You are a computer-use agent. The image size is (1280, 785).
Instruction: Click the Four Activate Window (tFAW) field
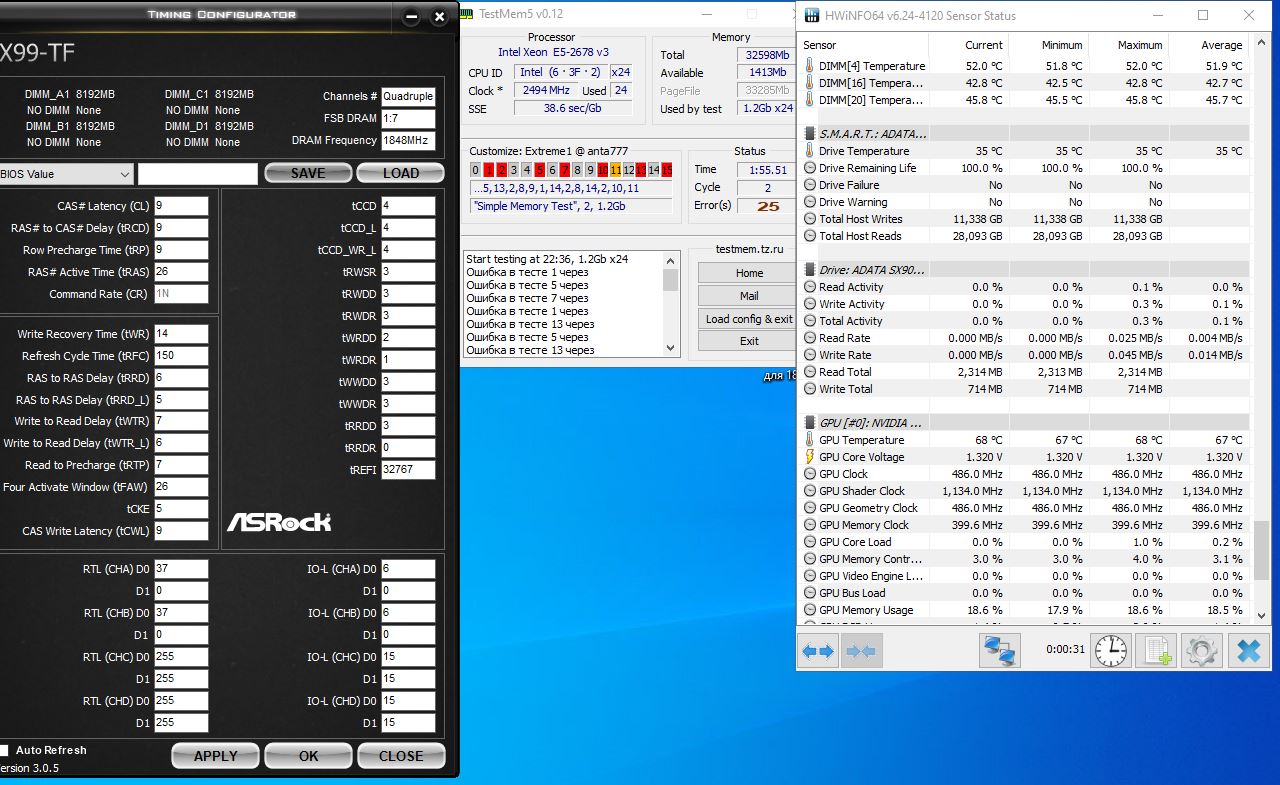click(x=181, y=487)
